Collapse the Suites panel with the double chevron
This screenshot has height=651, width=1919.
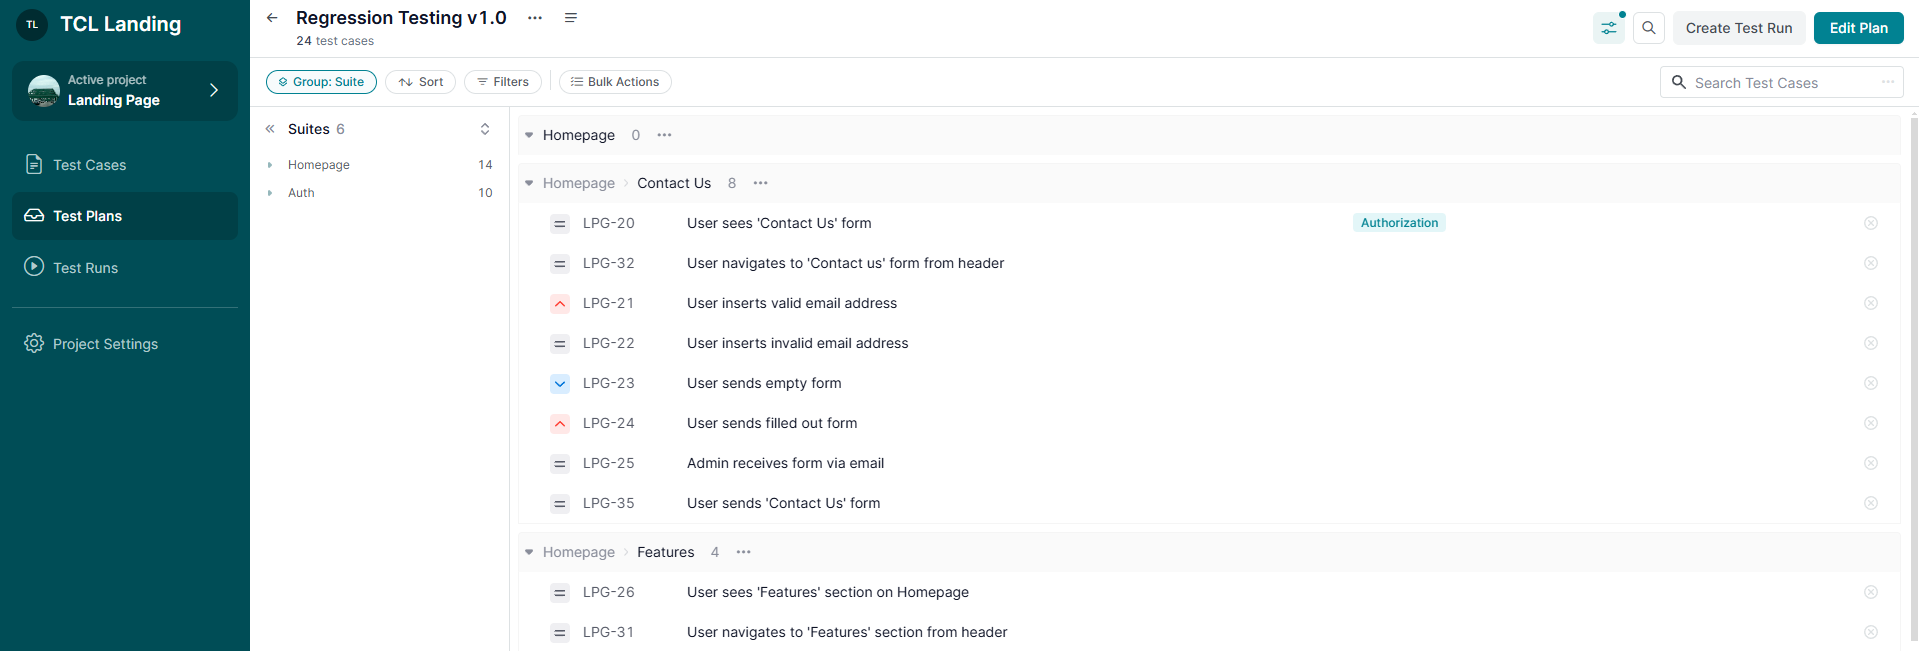(270, 129)
